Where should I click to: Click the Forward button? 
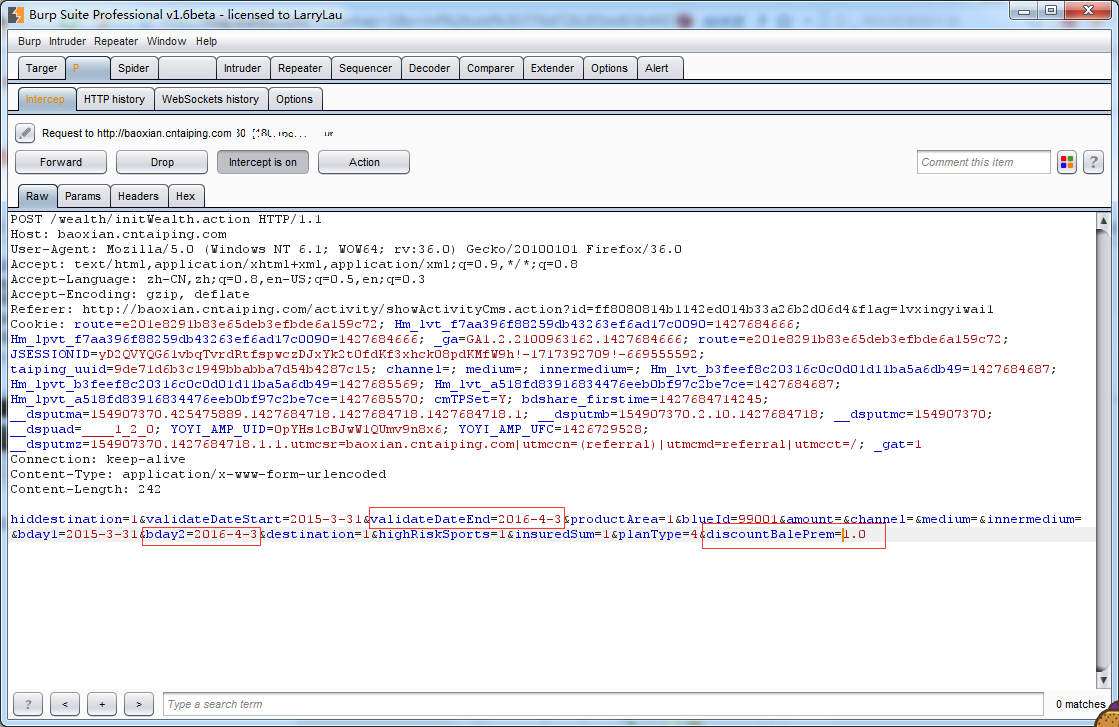[61, 162]
